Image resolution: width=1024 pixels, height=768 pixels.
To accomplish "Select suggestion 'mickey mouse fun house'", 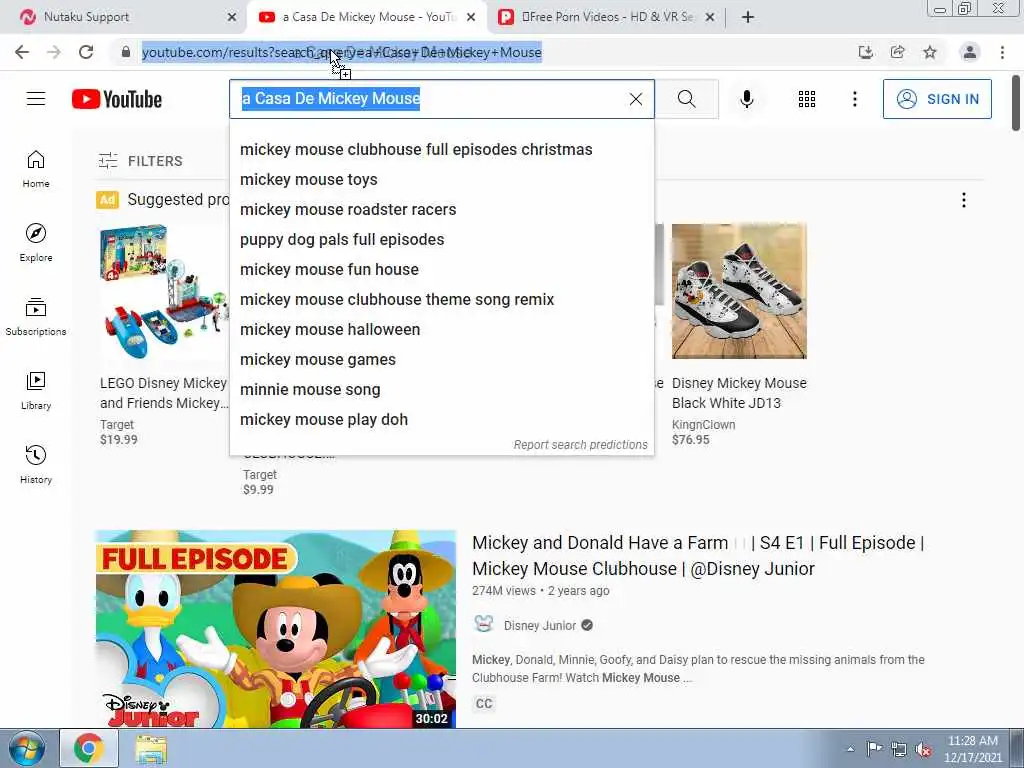I will (x=441, y=270).
